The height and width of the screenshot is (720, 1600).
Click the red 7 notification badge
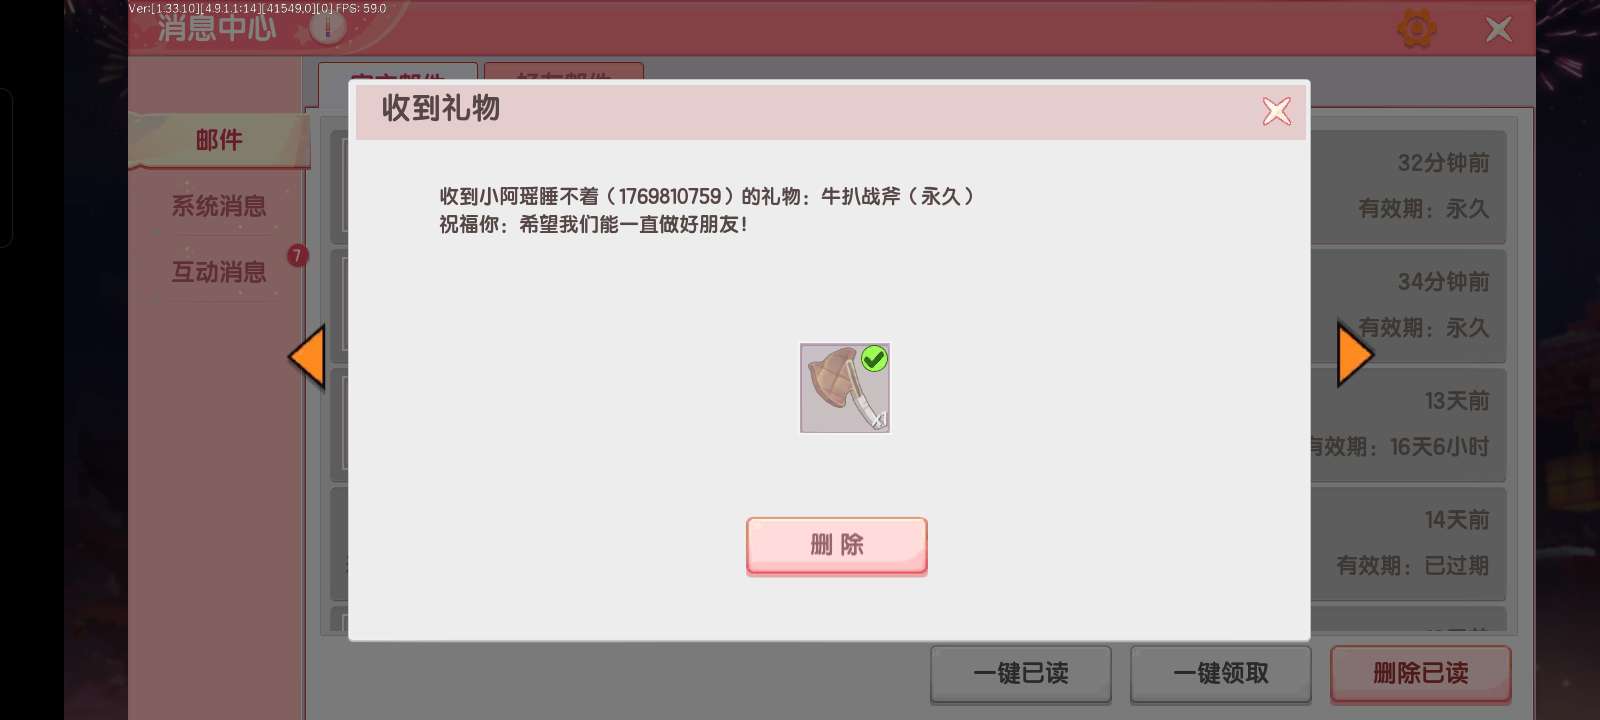(297, 255)
